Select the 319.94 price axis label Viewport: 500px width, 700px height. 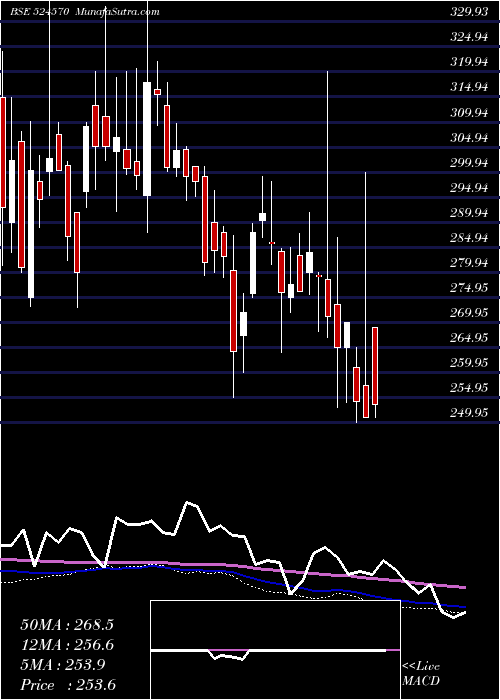point(469,62)
